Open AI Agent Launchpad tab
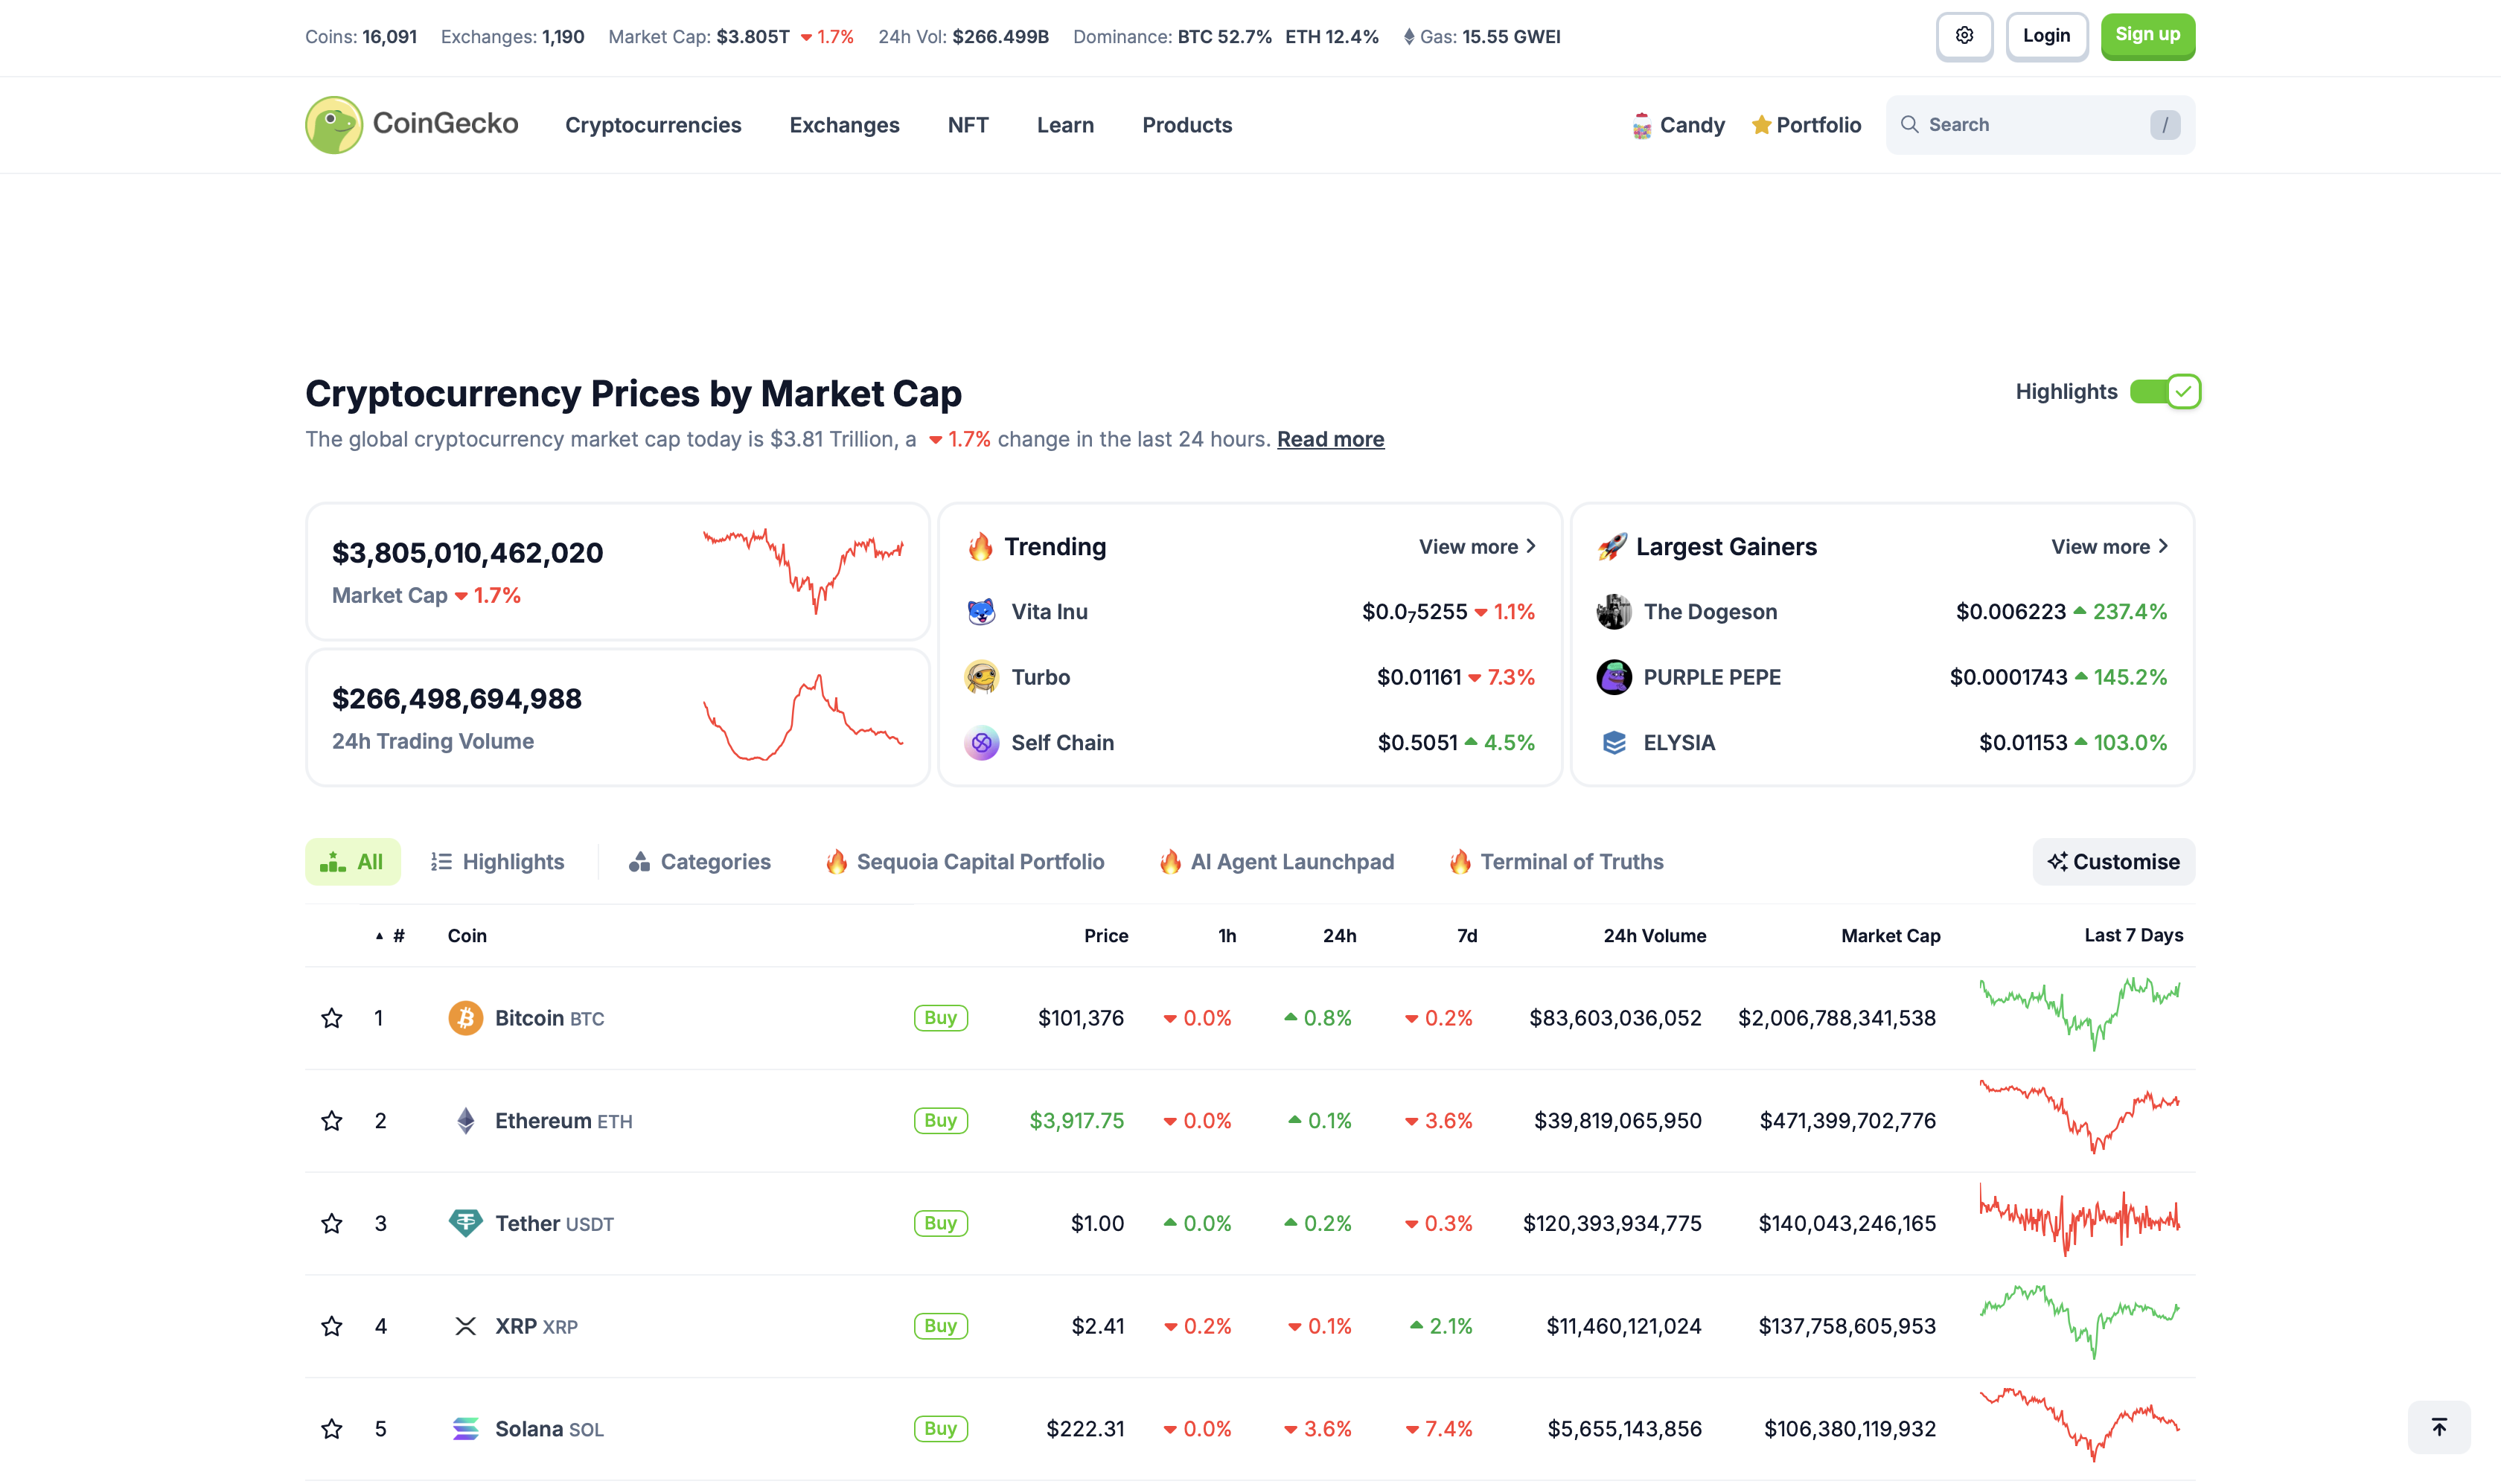Screen dimensions: 2501x1484 [1277, 862]
